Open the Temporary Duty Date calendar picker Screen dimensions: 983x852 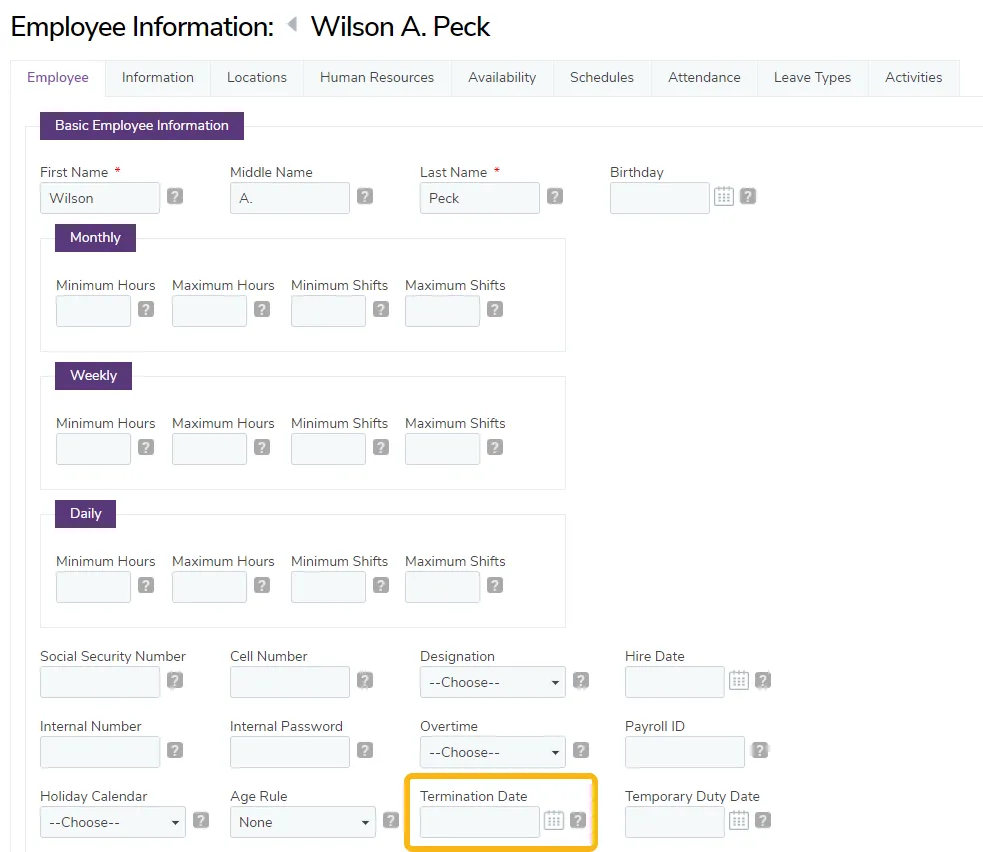coord(739,820)
